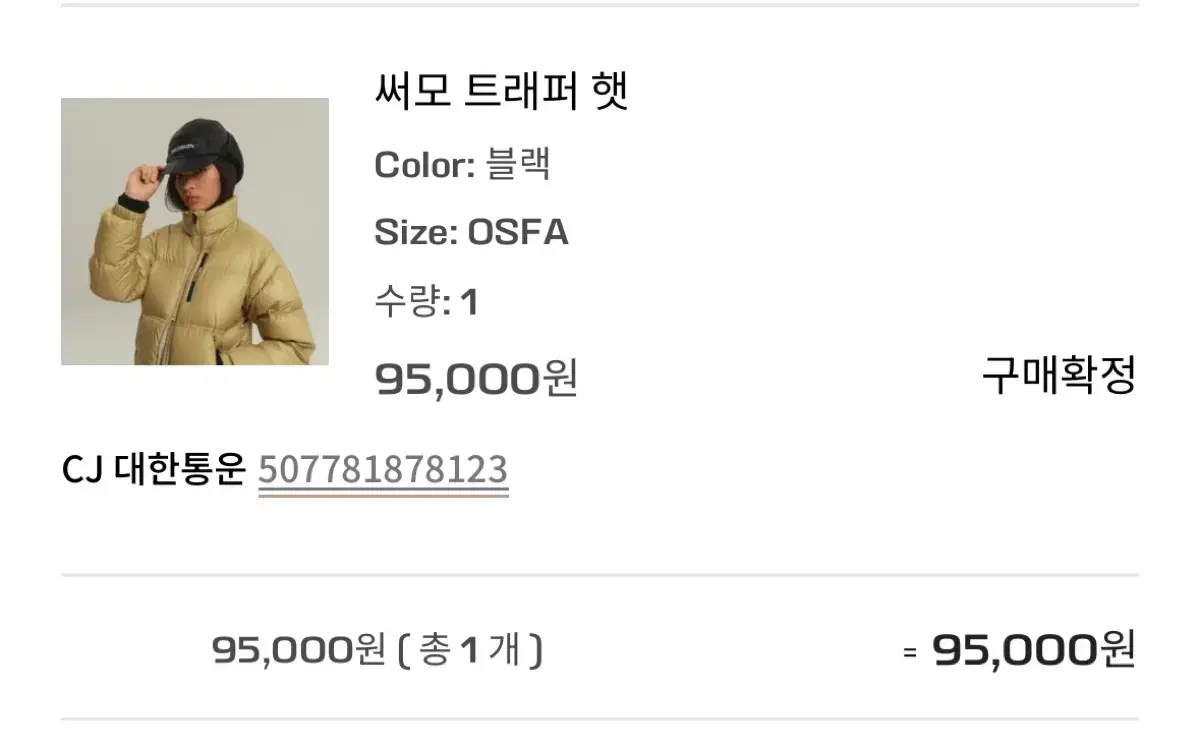Viewport: 1200px width, 746px height.
Task: Click the Color: label
Action: [425, 164]
